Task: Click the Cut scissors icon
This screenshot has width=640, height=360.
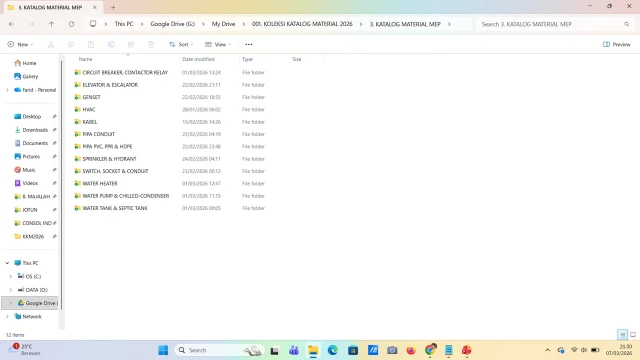Action: [x=51, y=44]
